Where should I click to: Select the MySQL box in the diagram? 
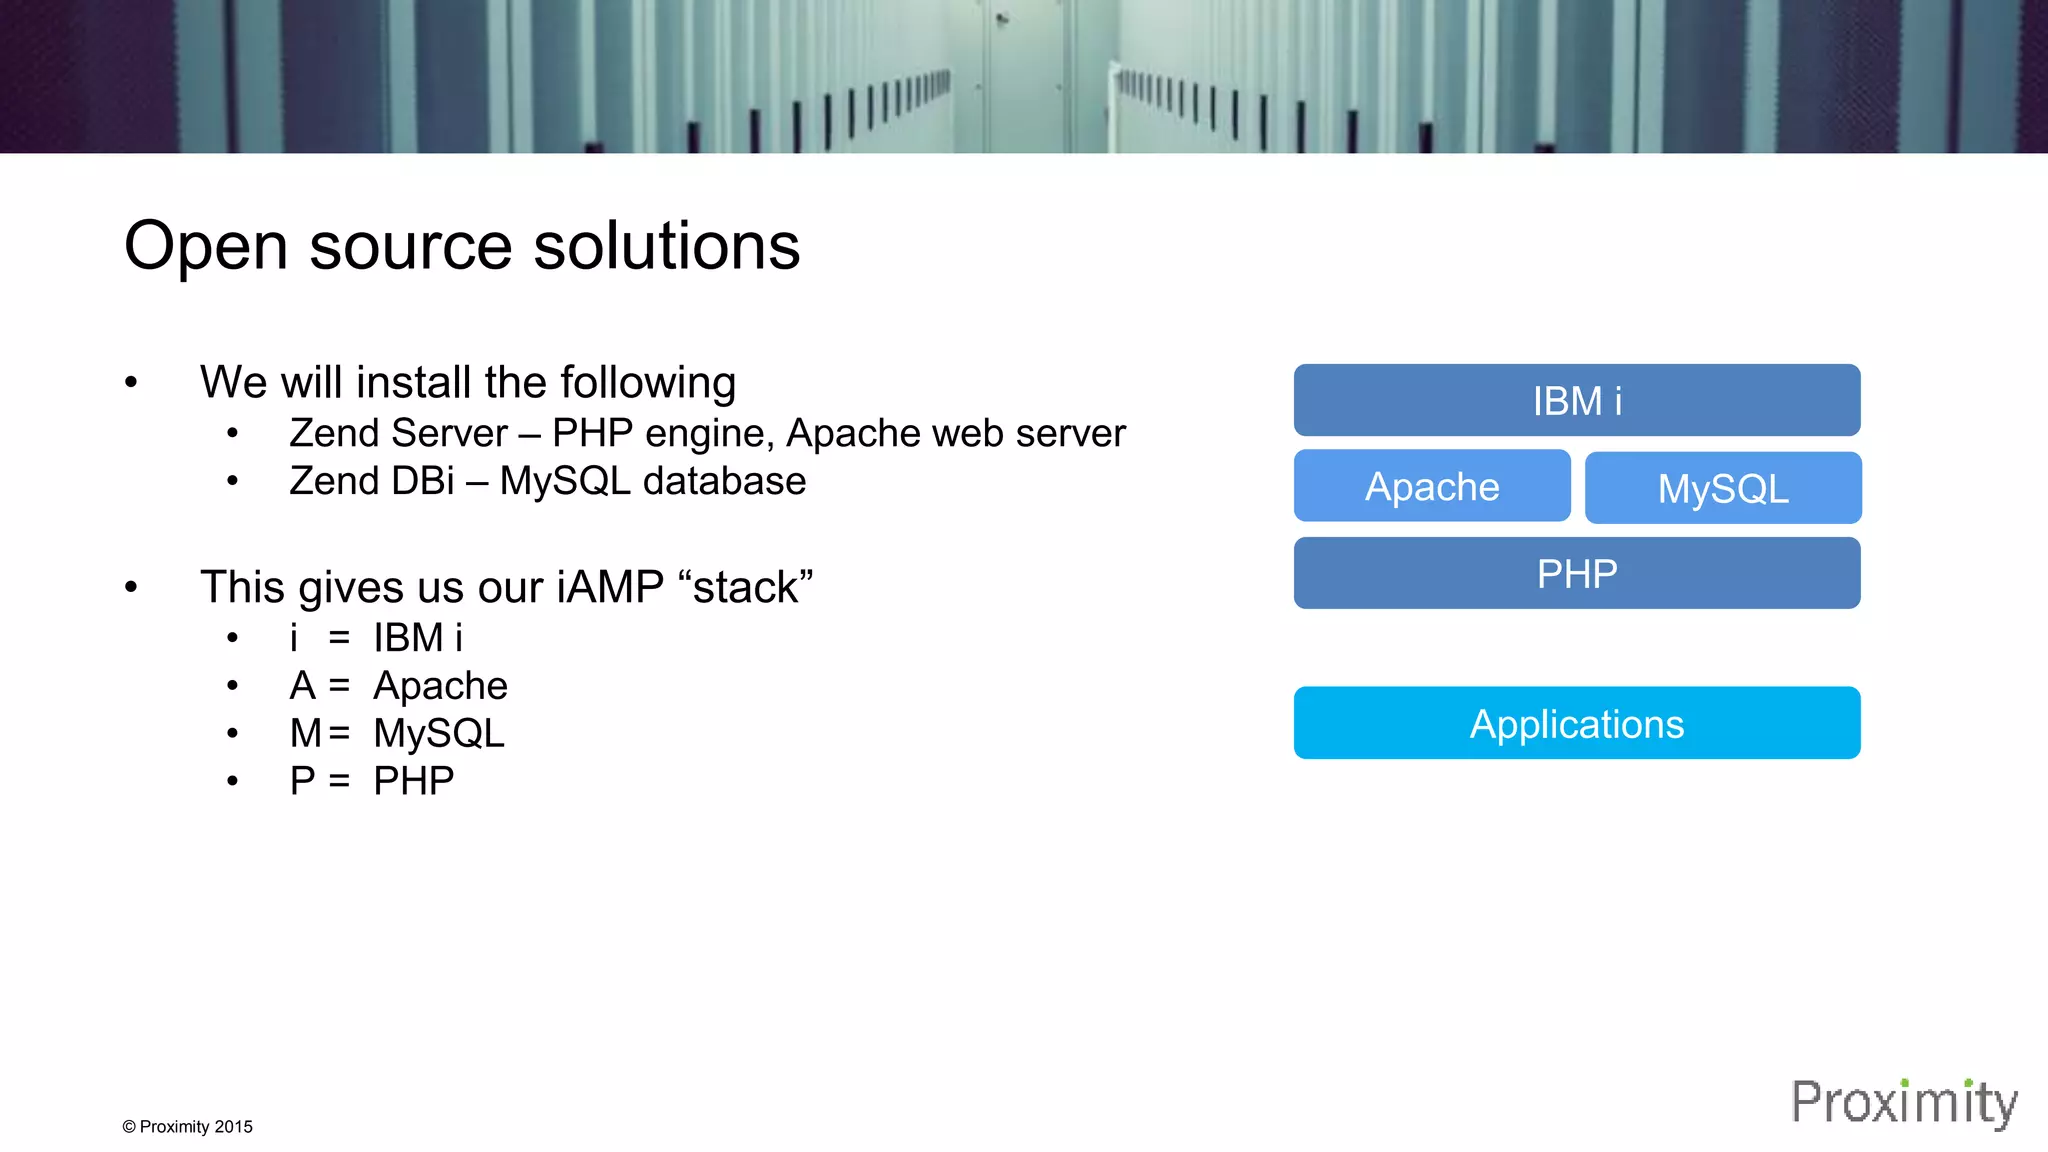tap(1723, 488)
